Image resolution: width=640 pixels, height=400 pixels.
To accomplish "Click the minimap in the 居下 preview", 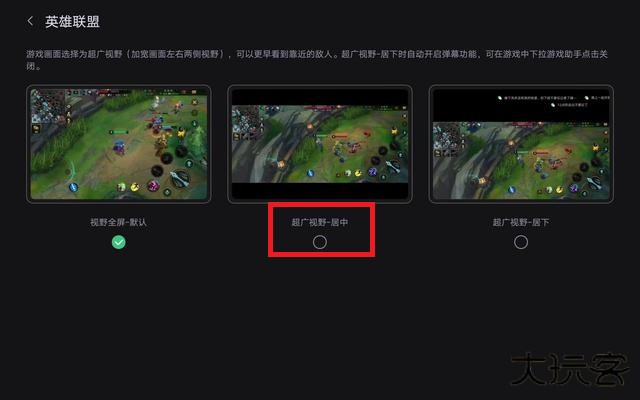I will tap(448, 137).
